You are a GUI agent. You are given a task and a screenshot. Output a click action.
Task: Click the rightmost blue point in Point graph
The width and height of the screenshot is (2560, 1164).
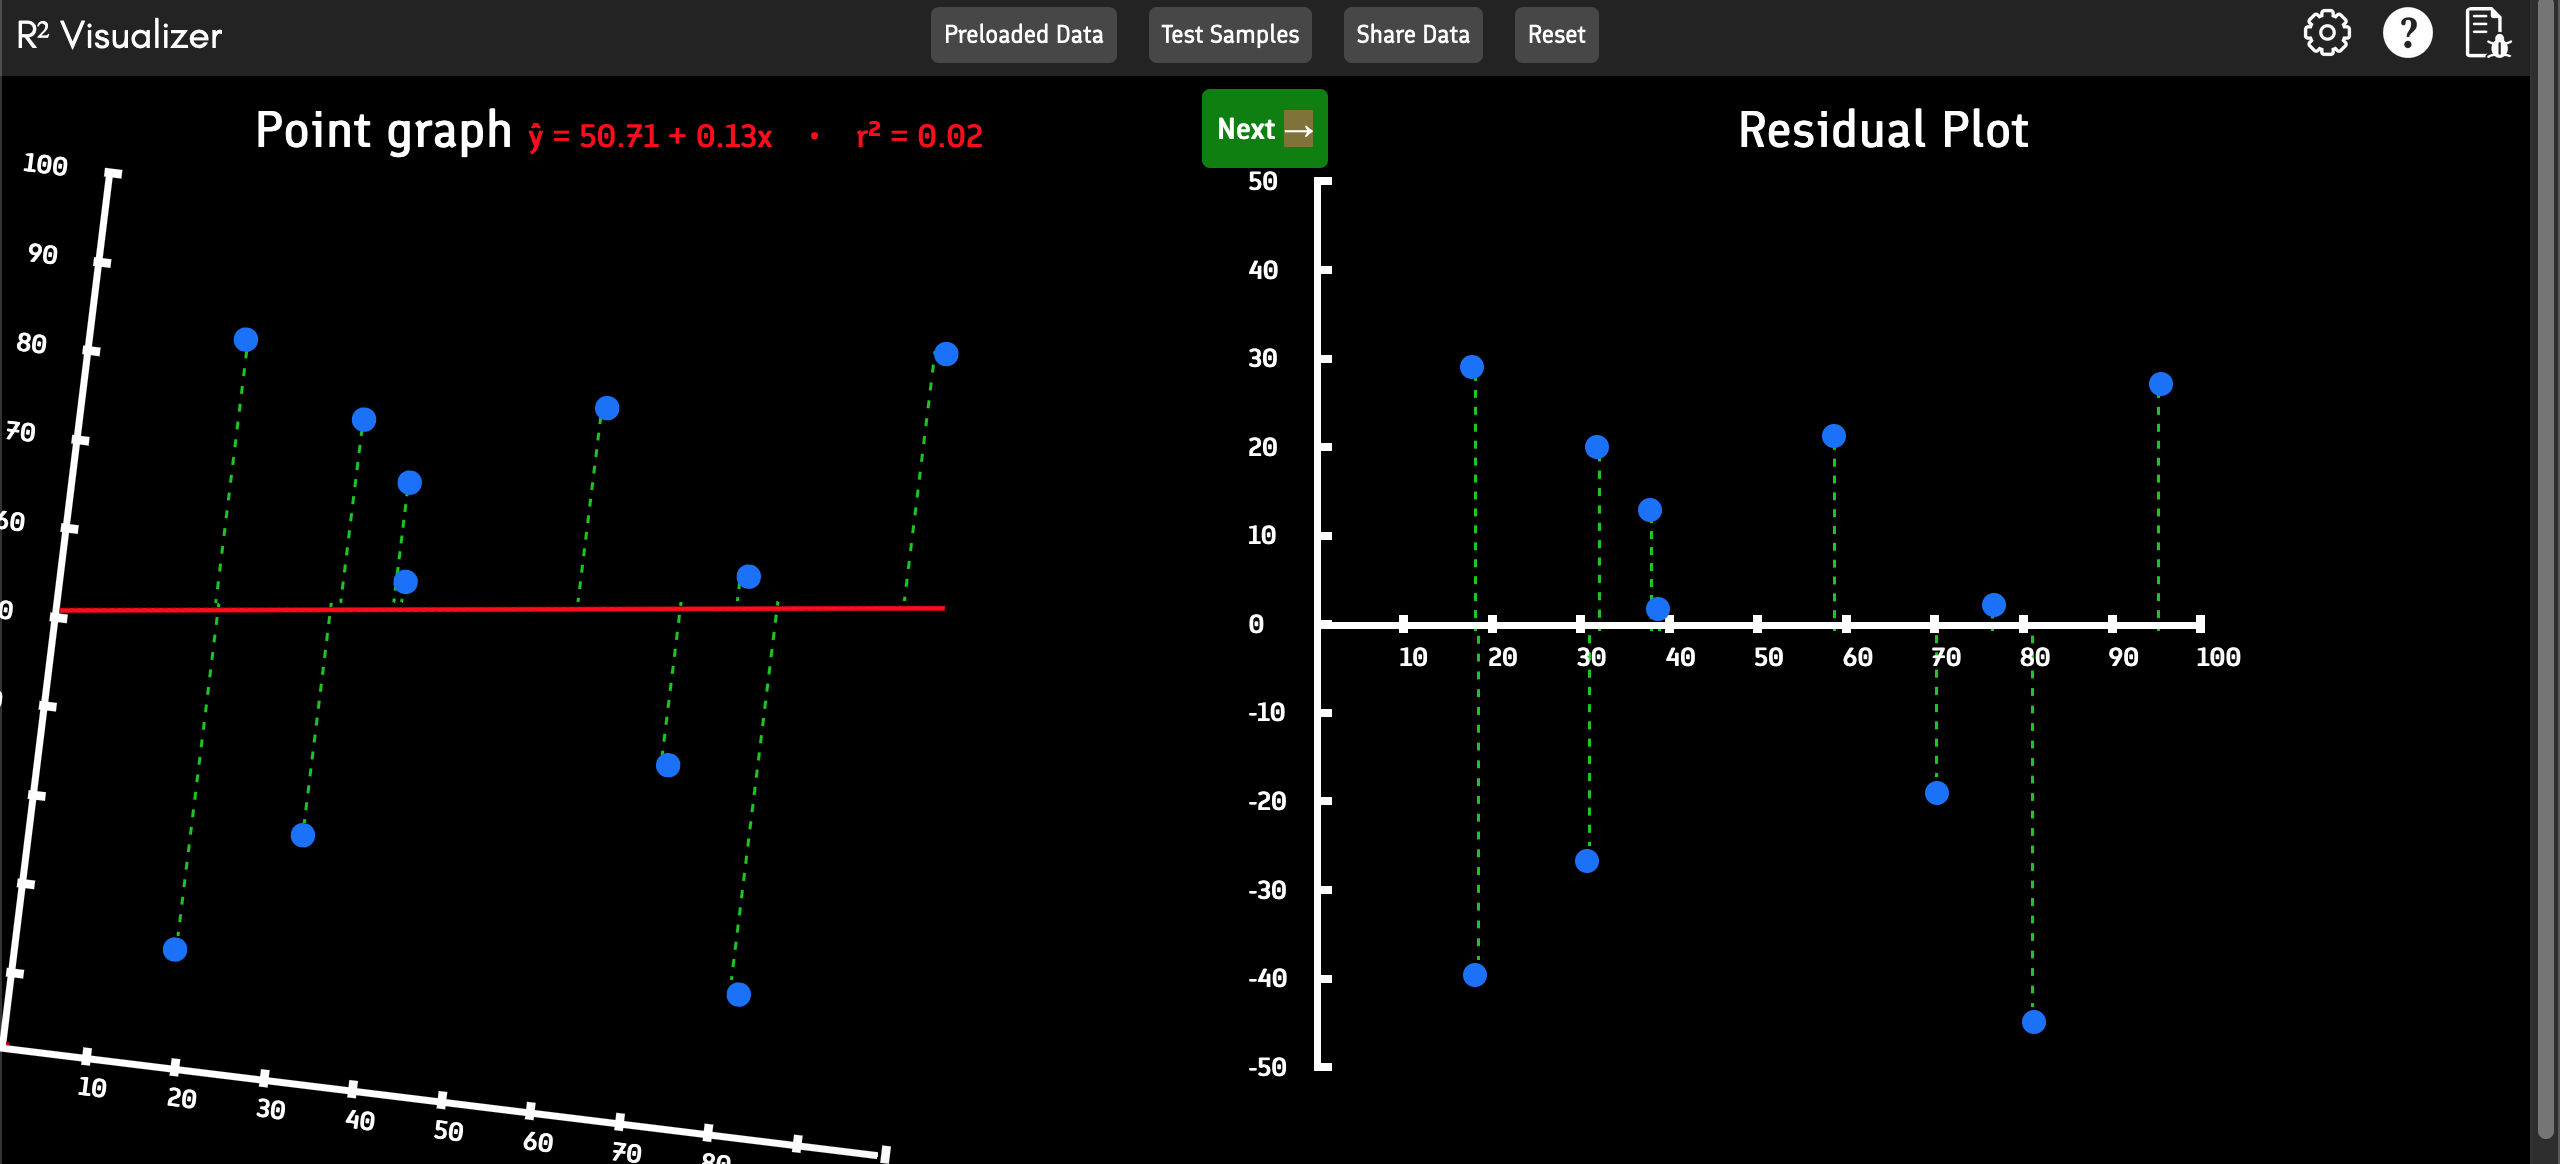click(x=945, y=352)
